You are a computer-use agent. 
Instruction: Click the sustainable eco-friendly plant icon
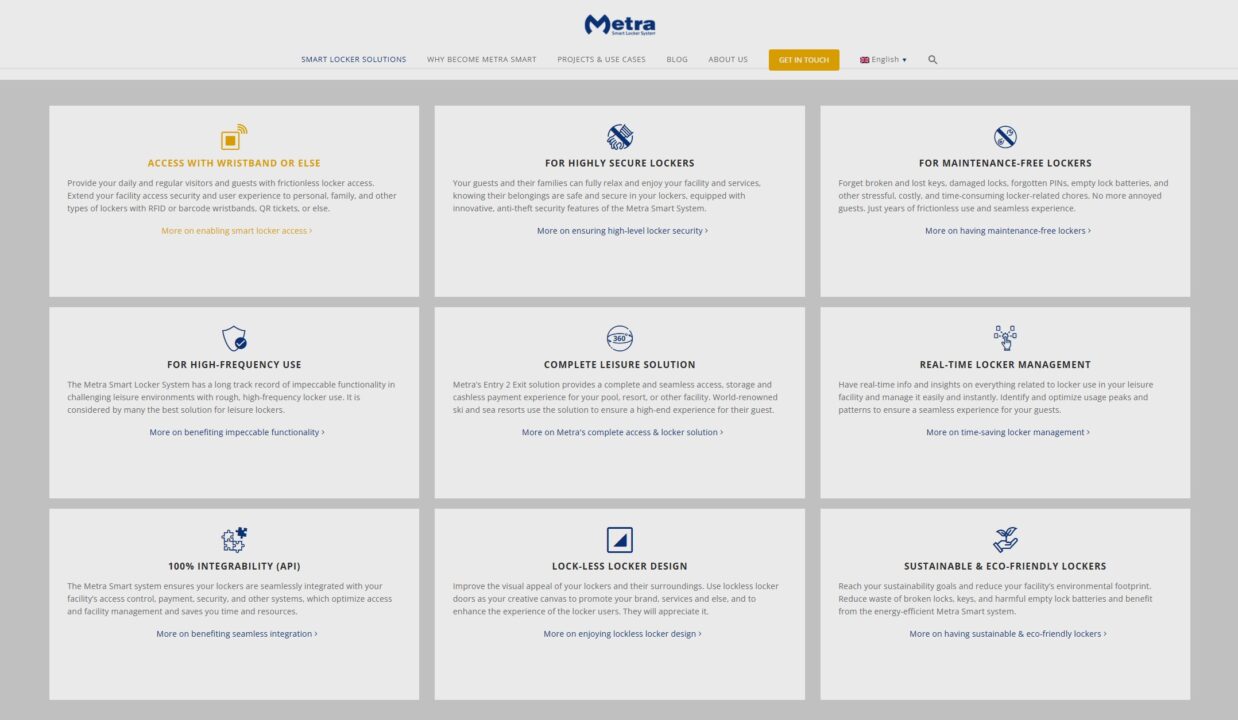click(x=1005, y=540)
